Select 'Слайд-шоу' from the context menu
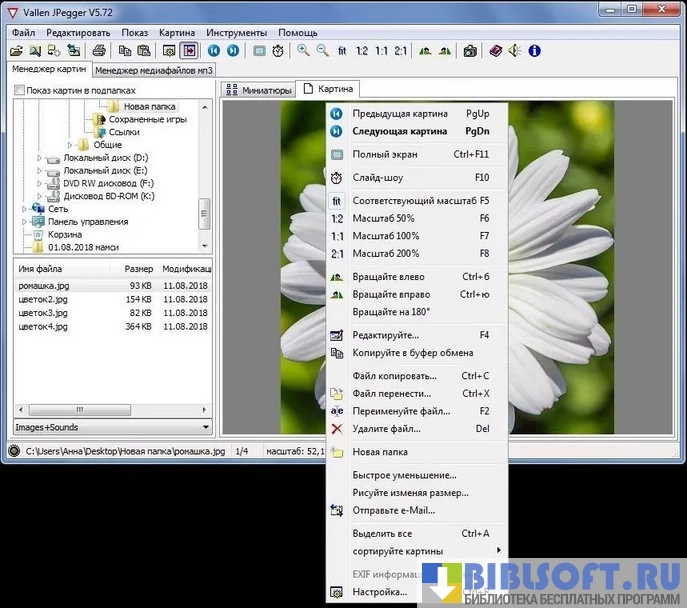Viewport: 687px width, 608px height. point(377,178)
